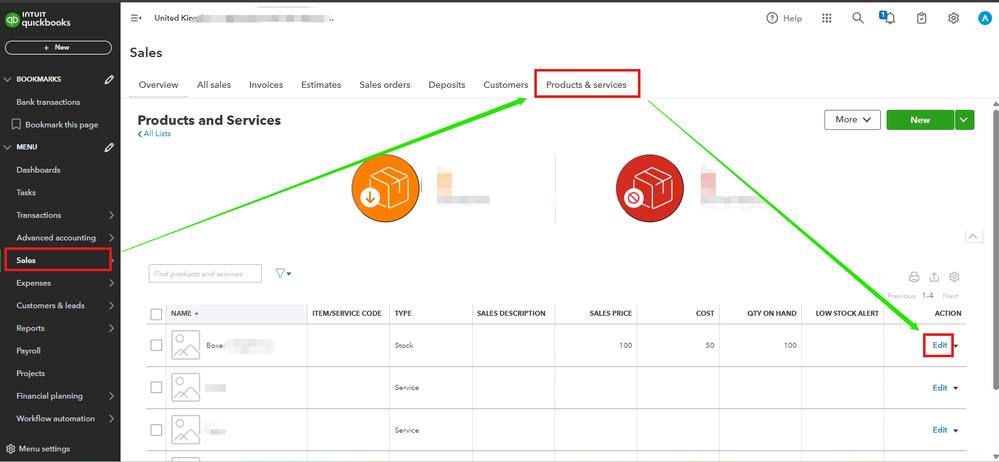
Task: Open the apps grid icon
Action: pos(826,18)
